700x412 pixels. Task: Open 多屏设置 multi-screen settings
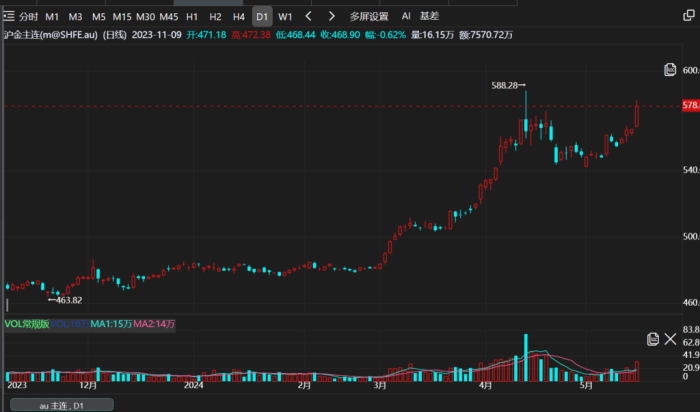(x=368, y=17)
